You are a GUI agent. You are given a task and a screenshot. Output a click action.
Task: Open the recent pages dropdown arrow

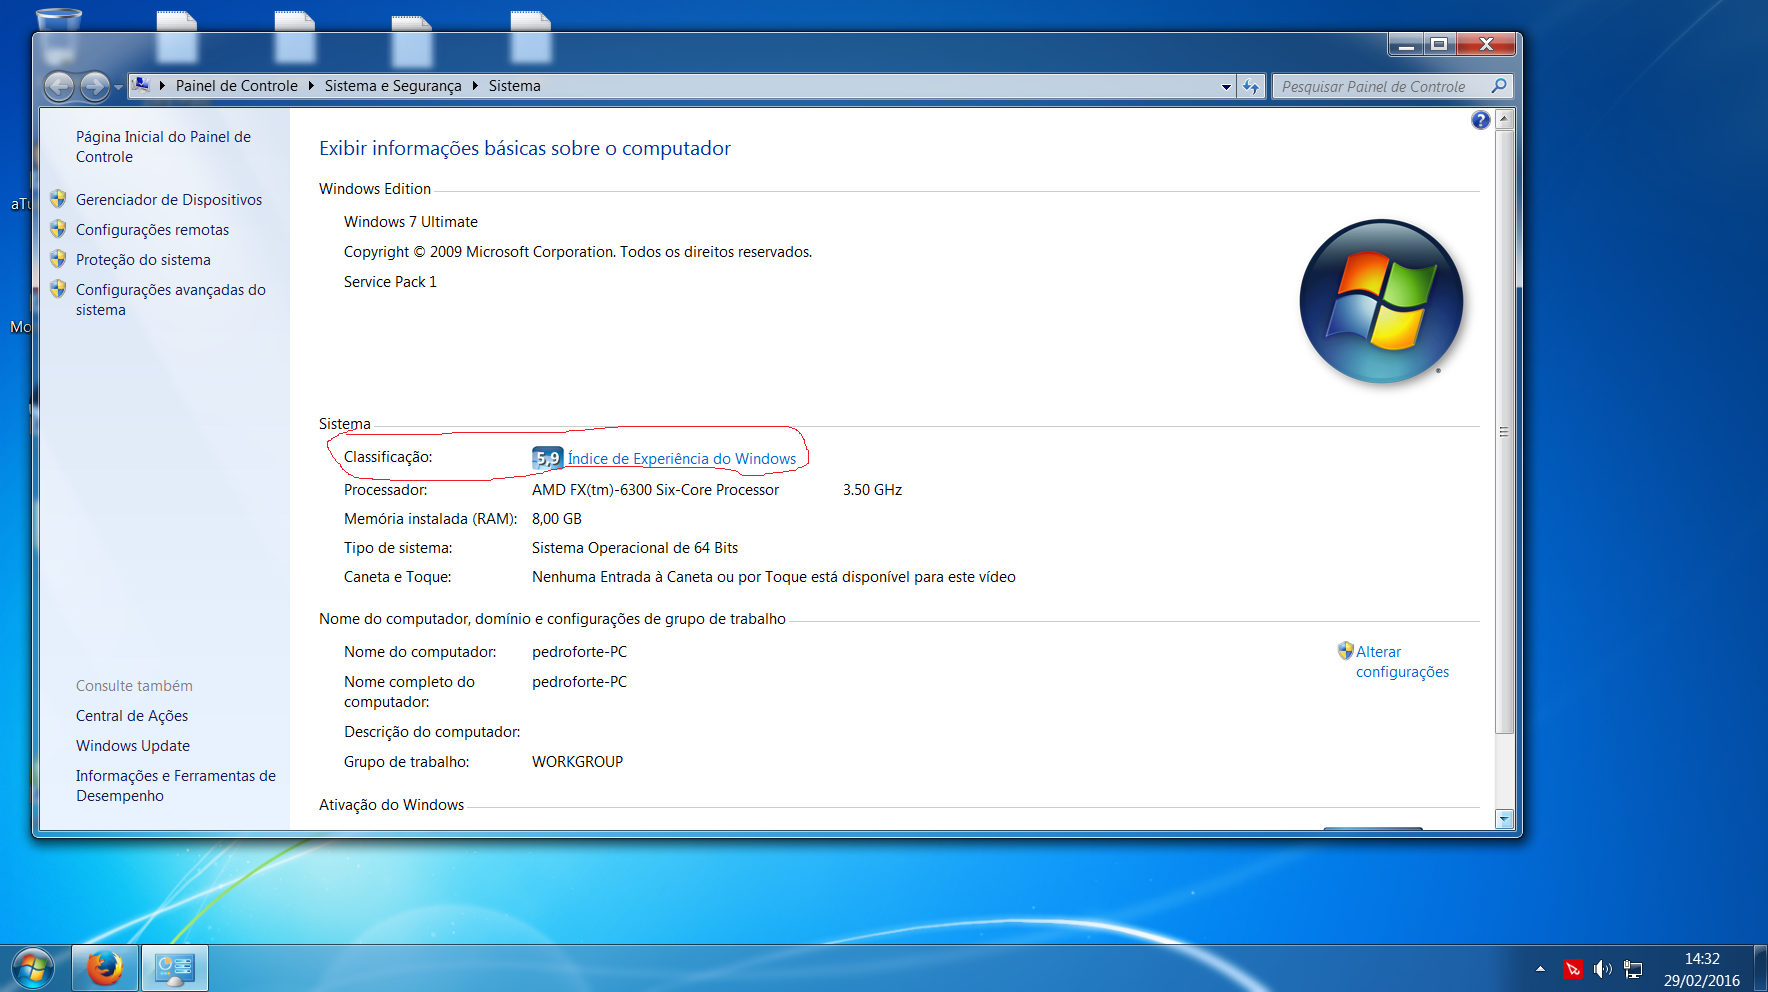click(x=118, y=87)
